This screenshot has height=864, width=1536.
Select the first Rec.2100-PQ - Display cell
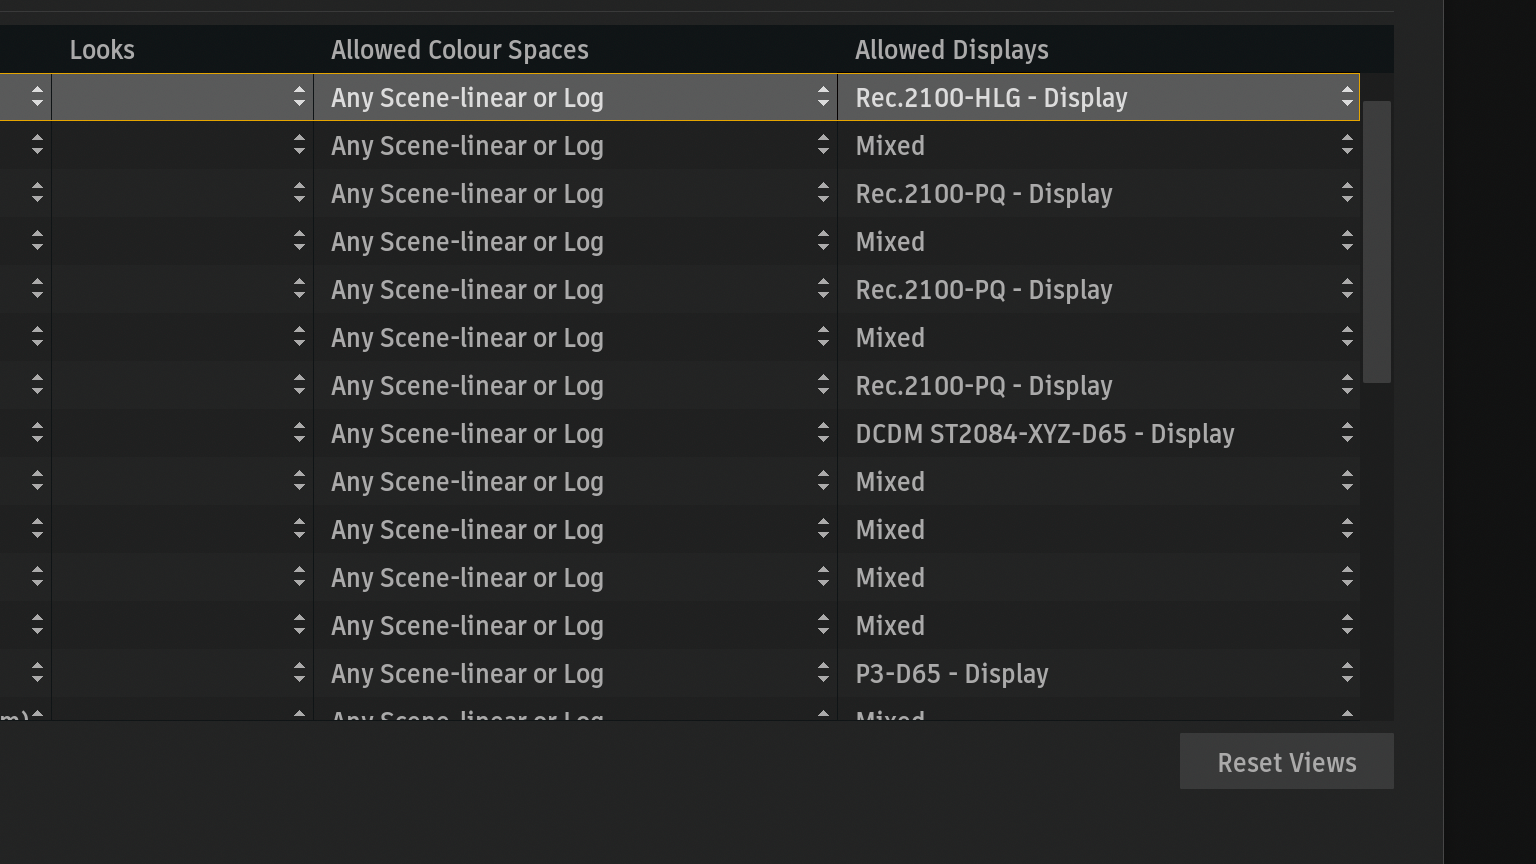1098,193
